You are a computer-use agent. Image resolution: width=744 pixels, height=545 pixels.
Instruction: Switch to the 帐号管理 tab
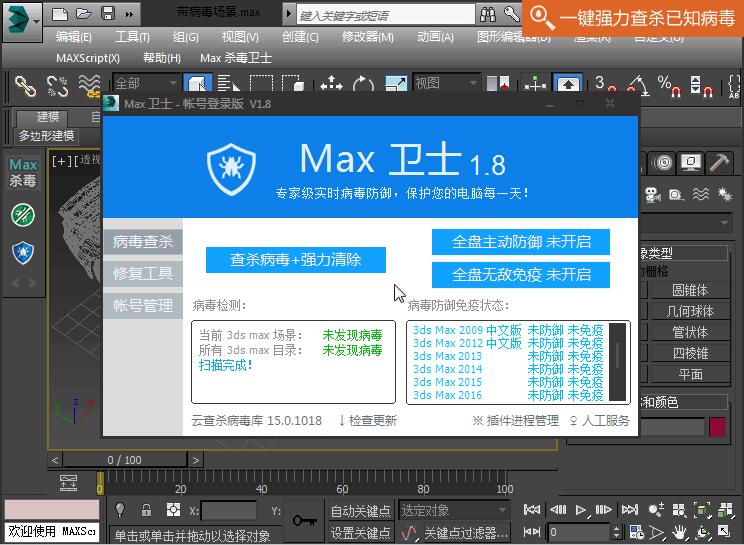pos(142,305)
